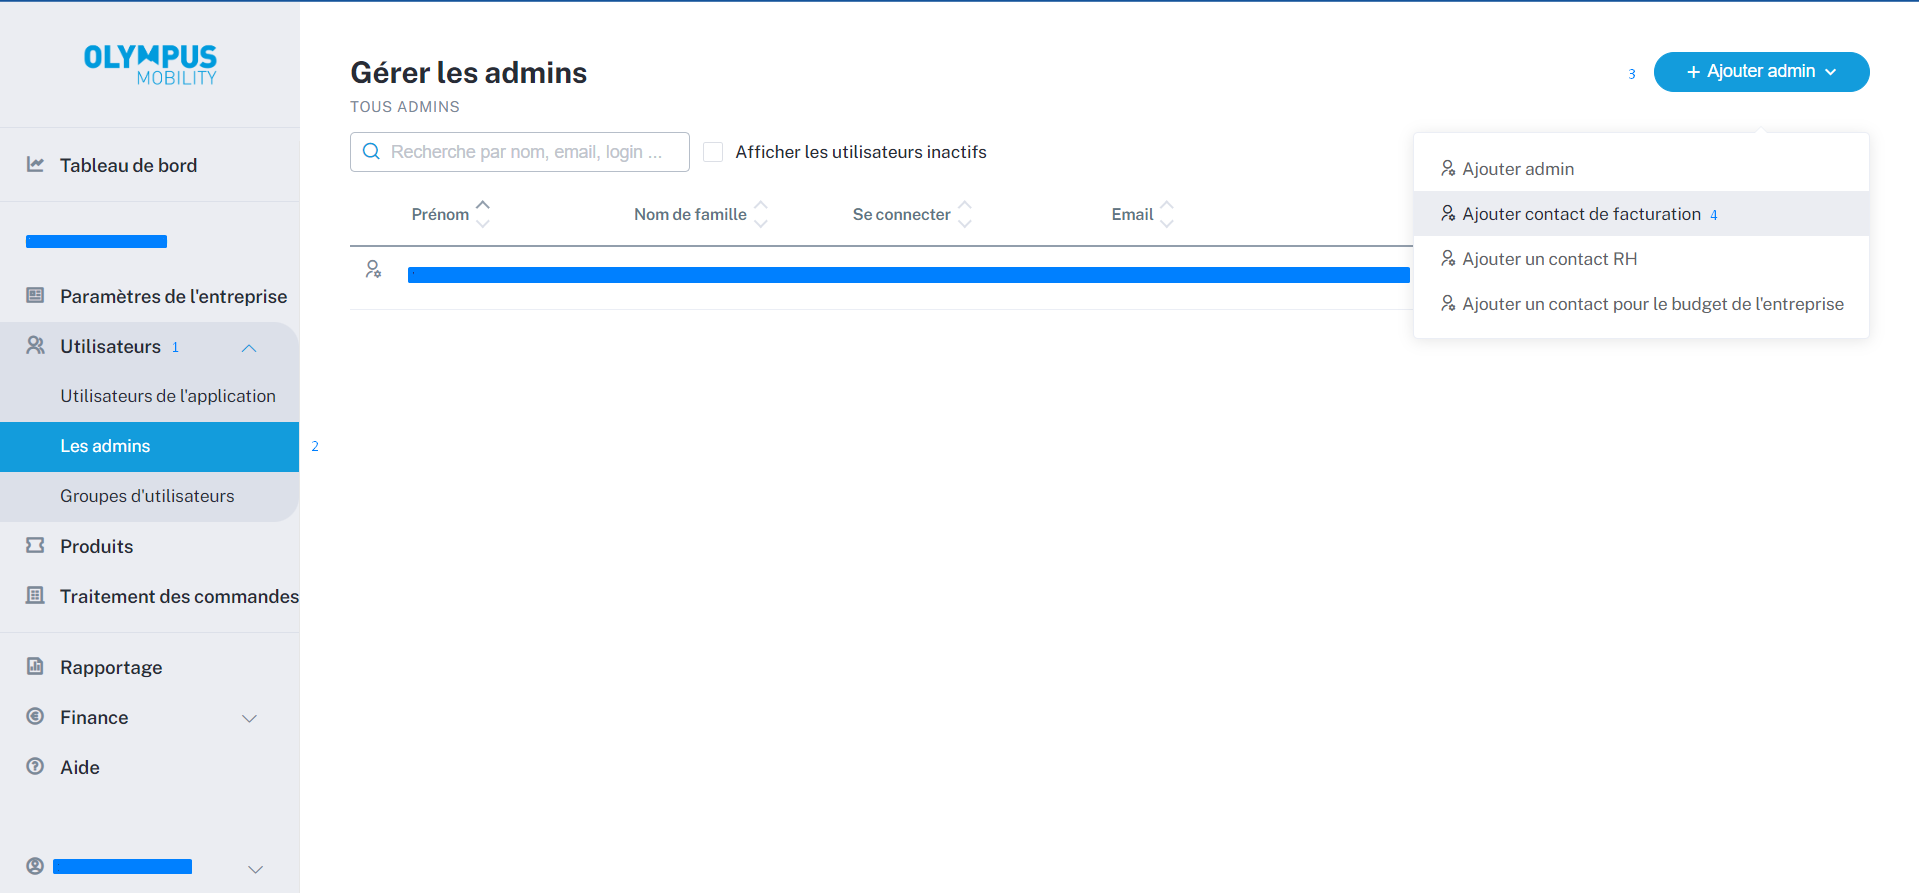Click the icon beside budget de l'entreprise entry
Viewport: 1919px width, 893px height.
click(1448, 303)
